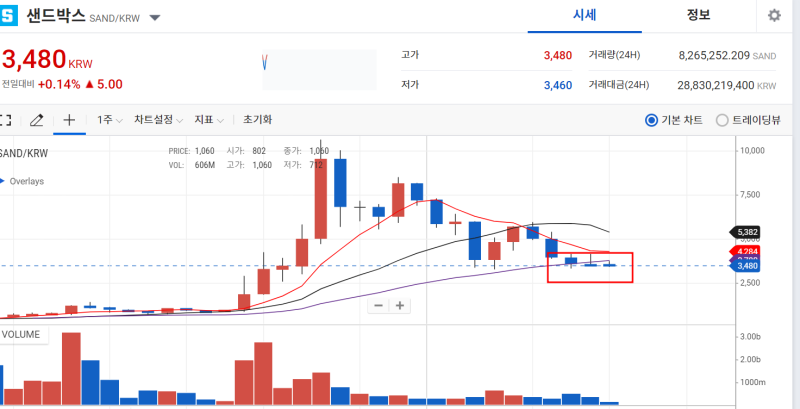Viewport: 800px width, 409px height.
Task: Click the VOLUME label button
Action: point(24,335)
